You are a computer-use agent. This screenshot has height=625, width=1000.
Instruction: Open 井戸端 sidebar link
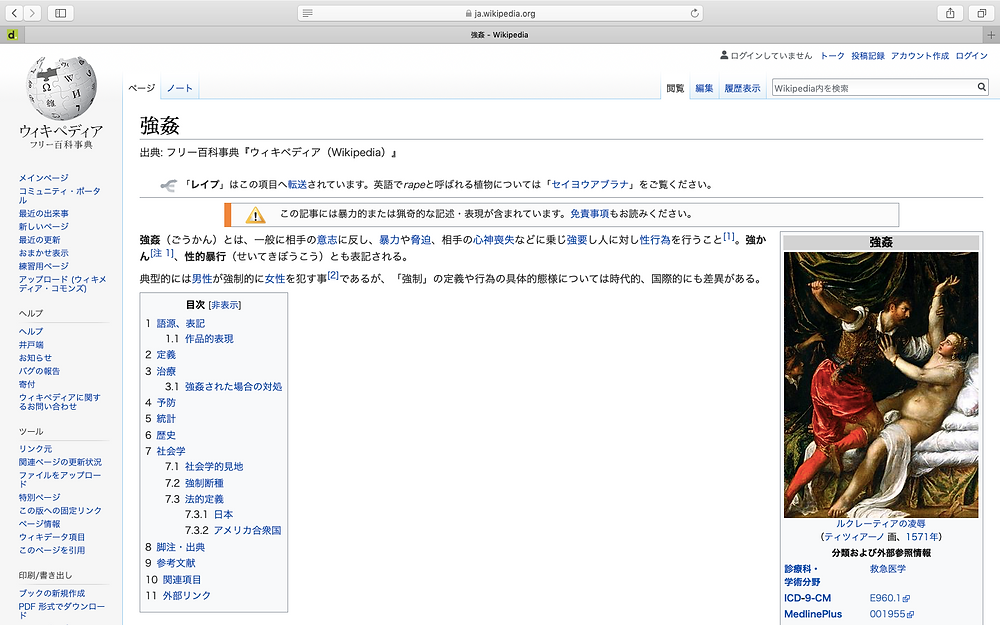point(31,344)
